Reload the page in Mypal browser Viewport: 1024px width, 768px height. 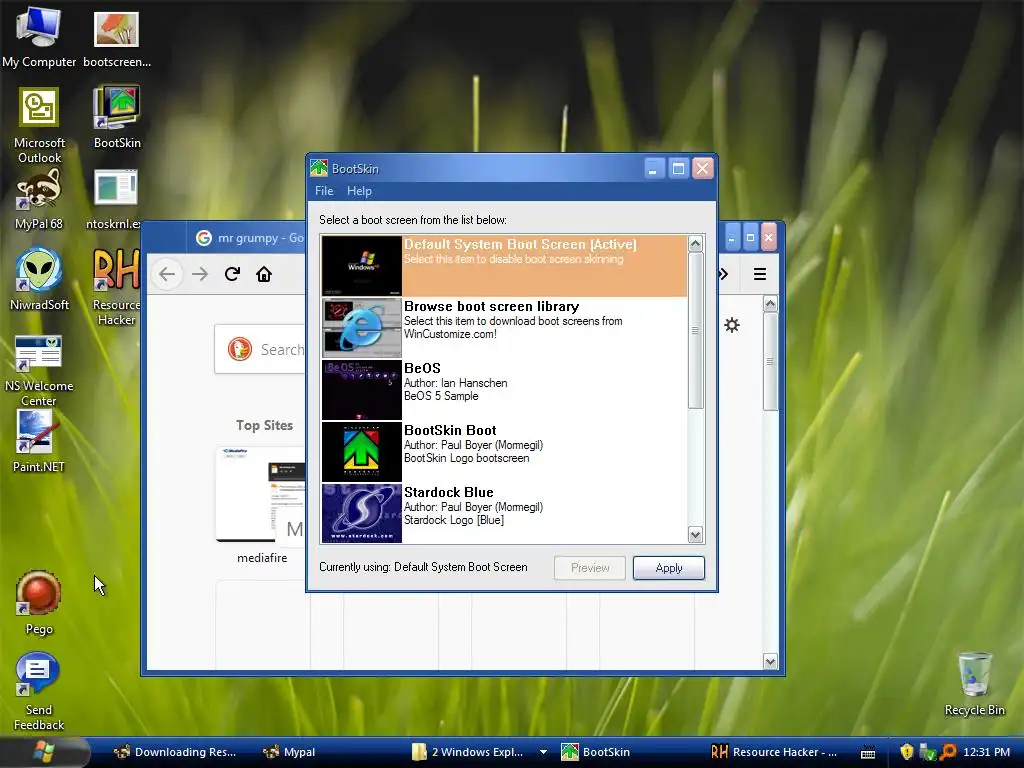click(232, 274)
